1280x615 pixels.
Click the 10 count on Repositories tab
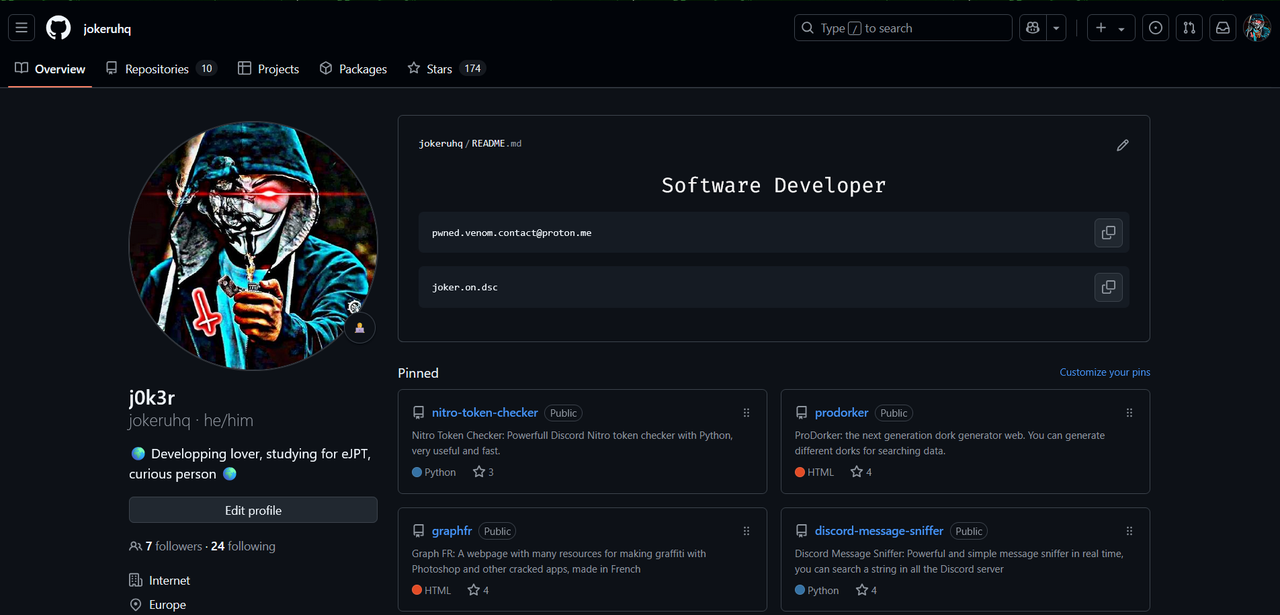click(207, 69)
